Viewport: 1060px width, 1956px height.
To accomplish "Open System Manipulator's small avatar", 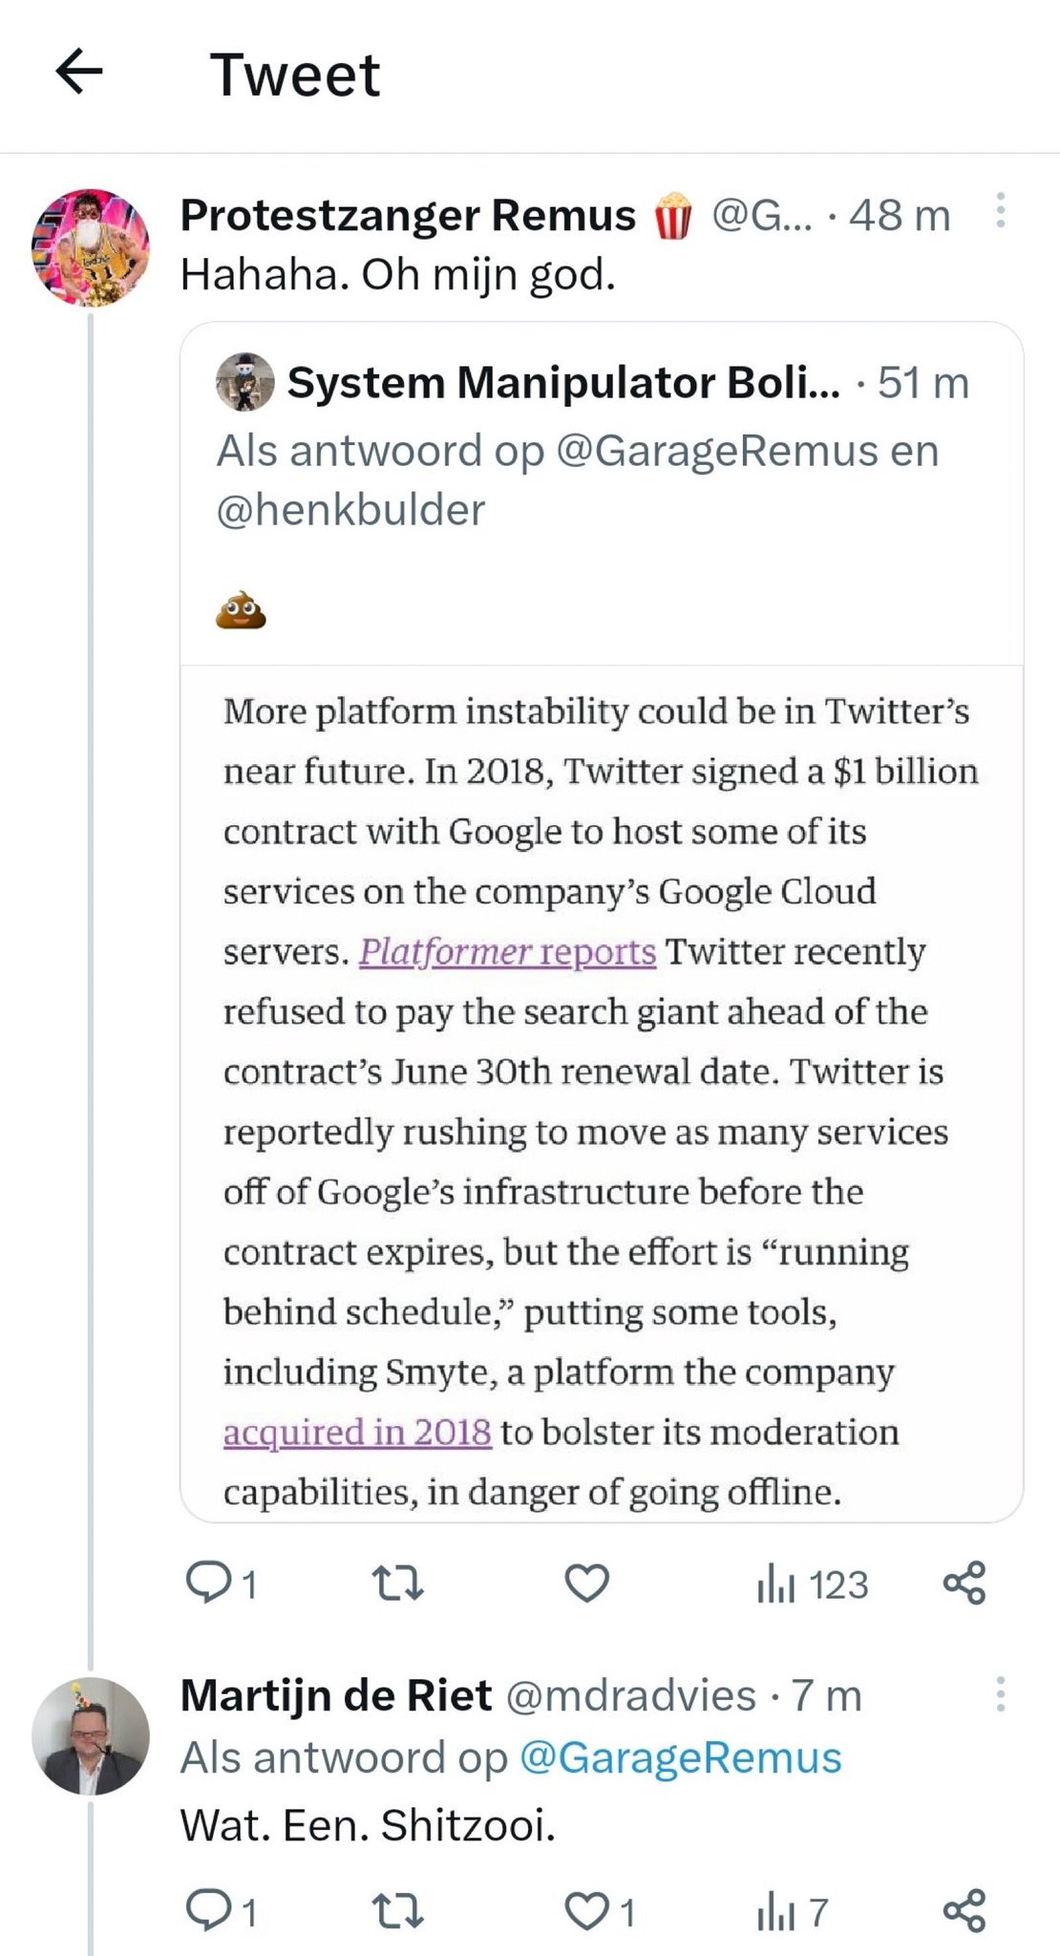I will click(245, 382).
